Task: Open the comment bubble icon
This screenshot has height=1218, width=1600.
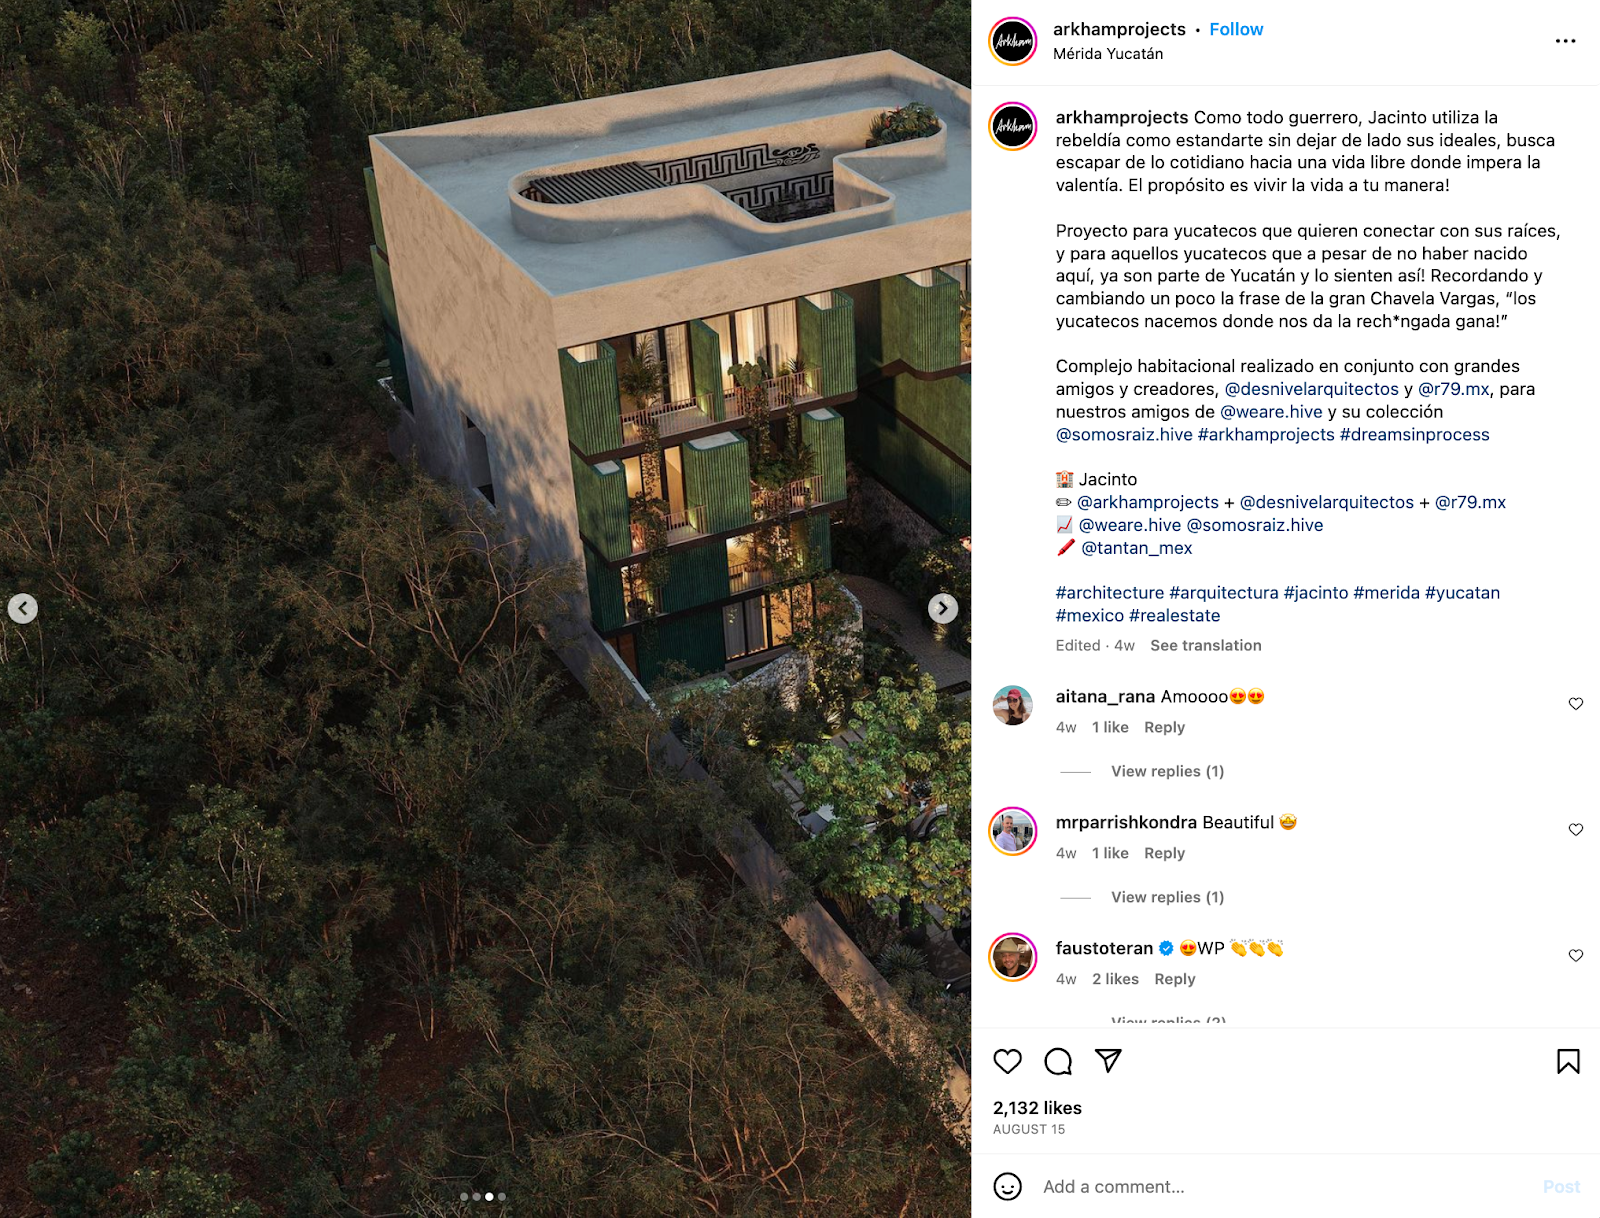Action: [1058, 1061]
